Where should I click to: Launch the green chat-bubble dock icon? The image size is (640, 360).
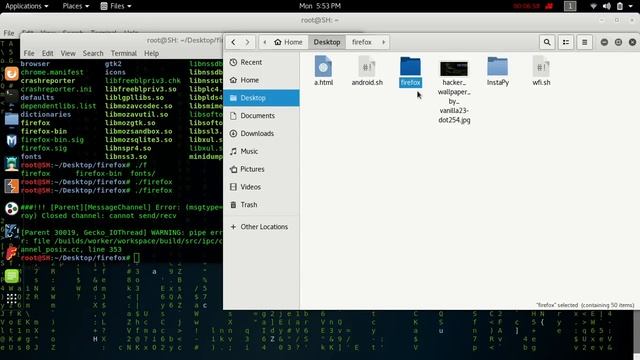tap(11, 276)
